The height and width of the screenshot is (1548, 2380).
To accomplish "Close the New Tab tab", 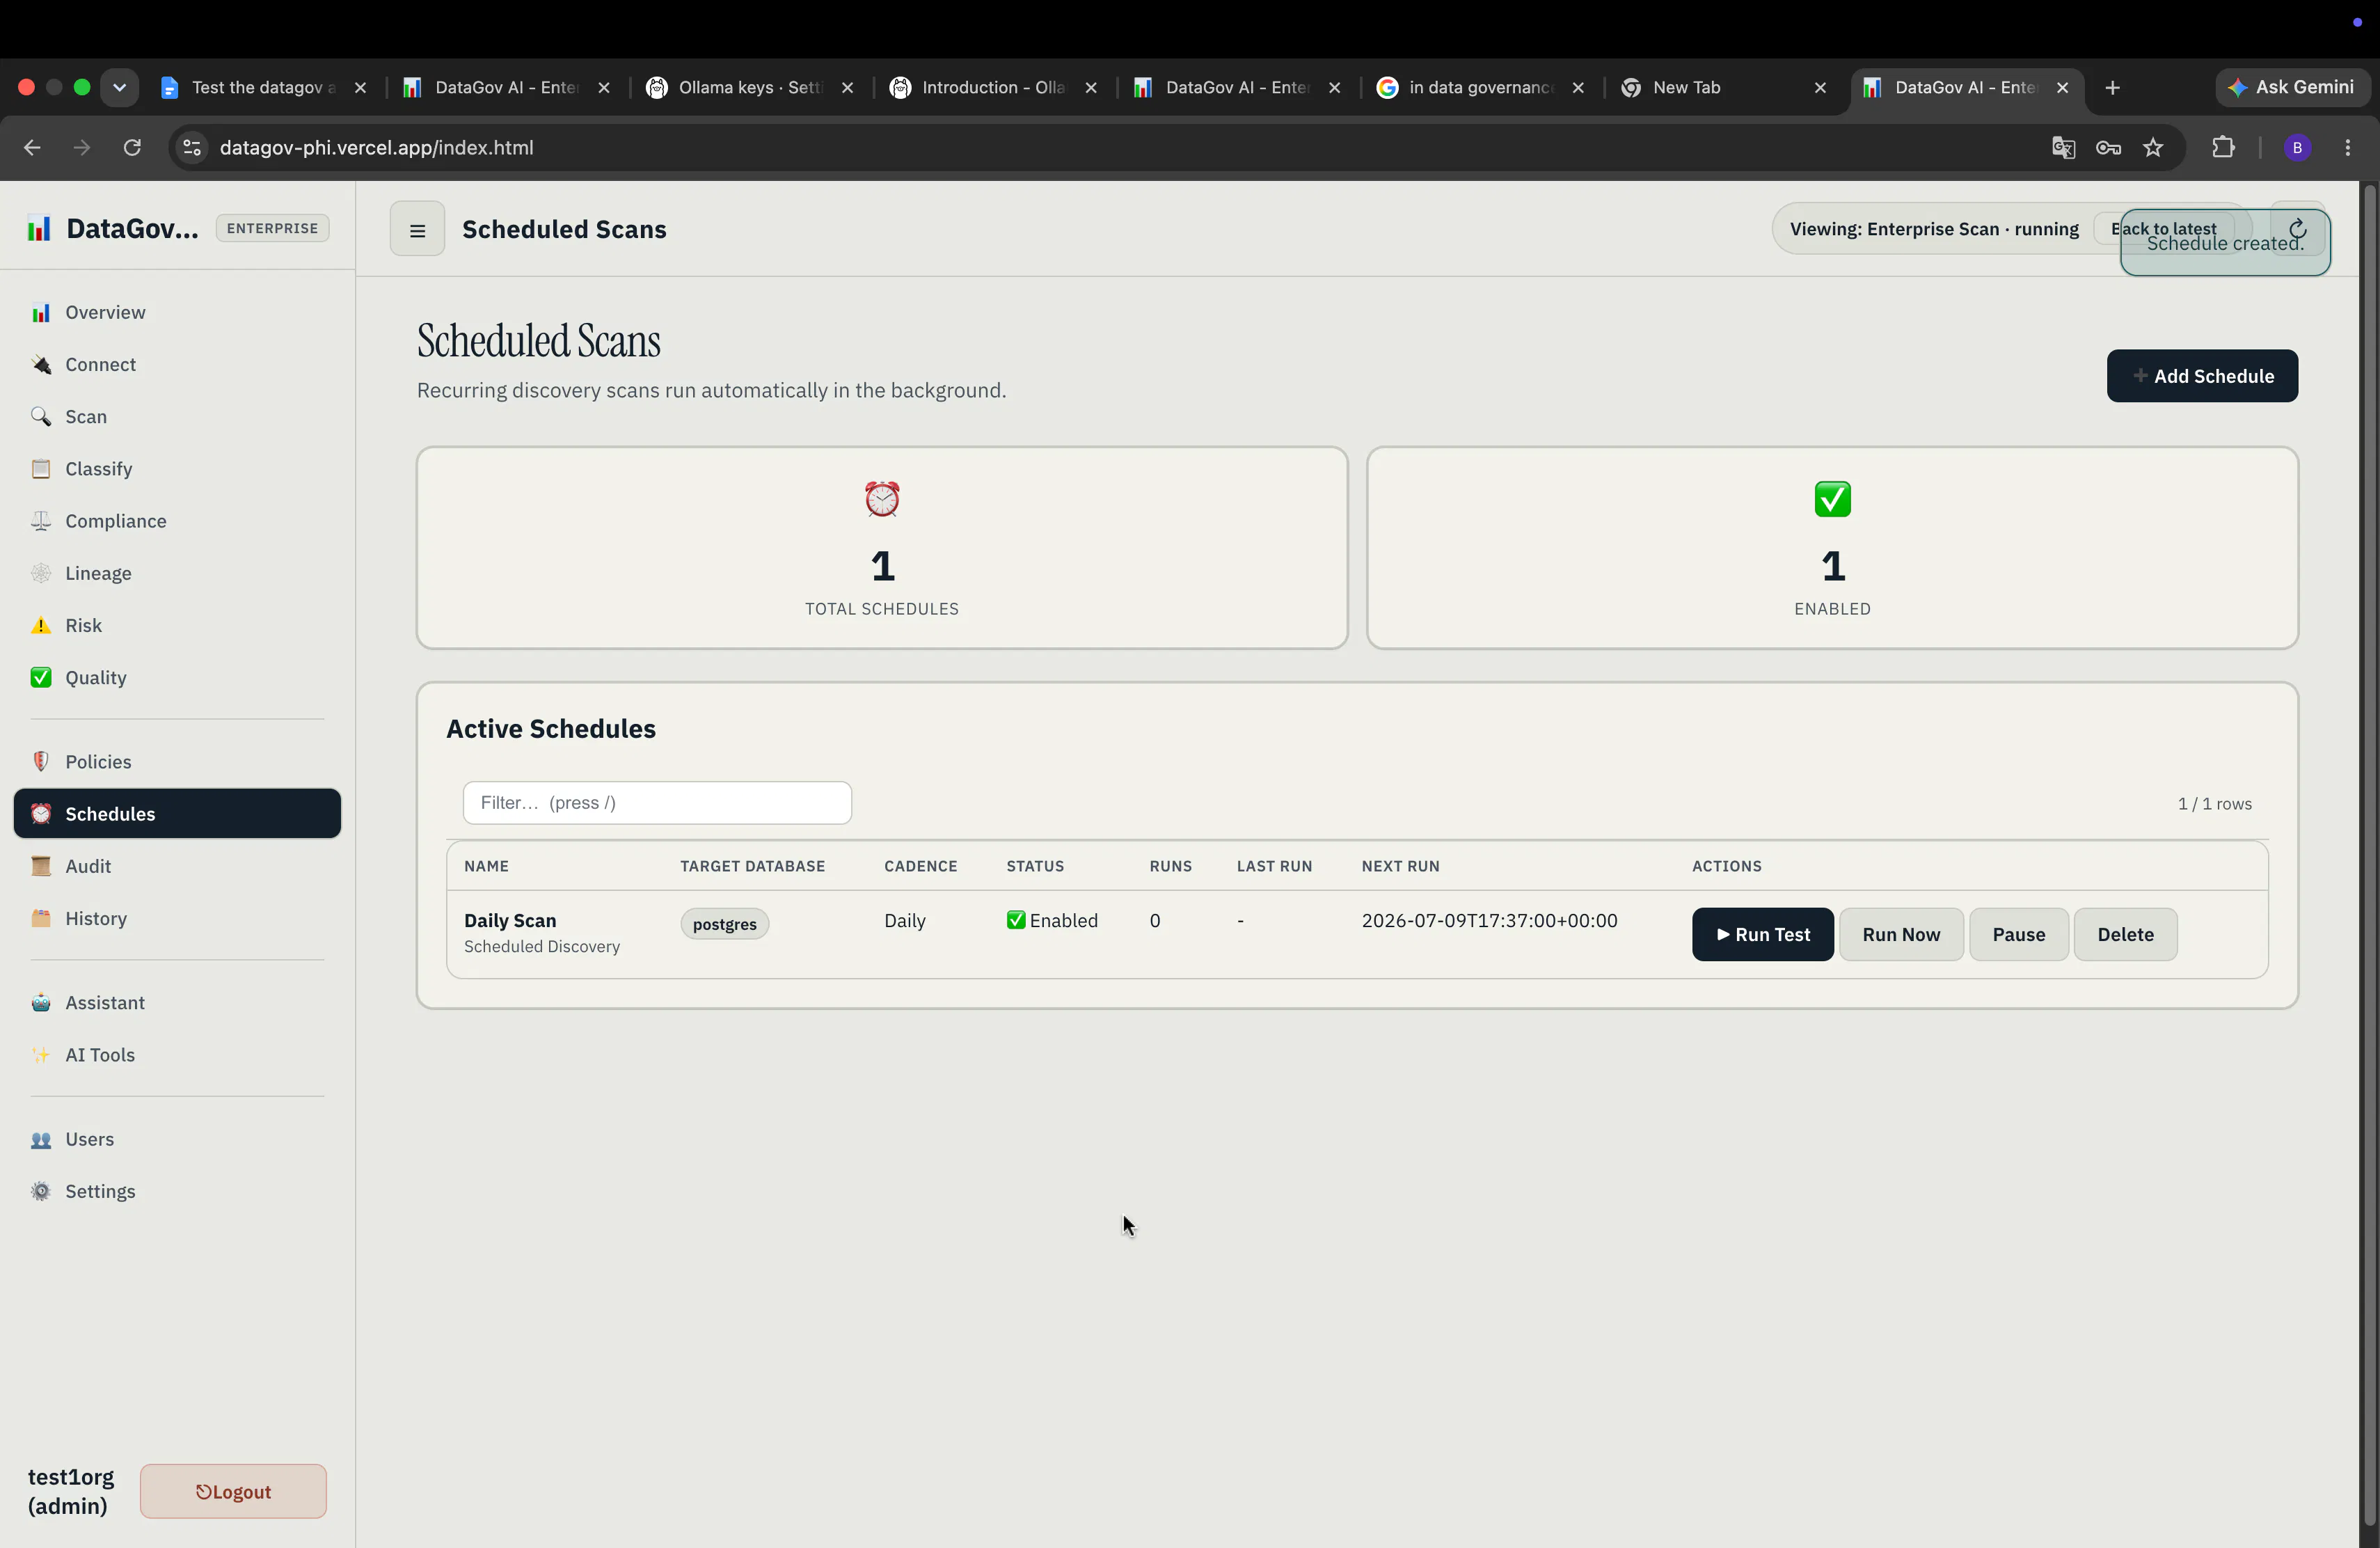I will click(1820, 88).
